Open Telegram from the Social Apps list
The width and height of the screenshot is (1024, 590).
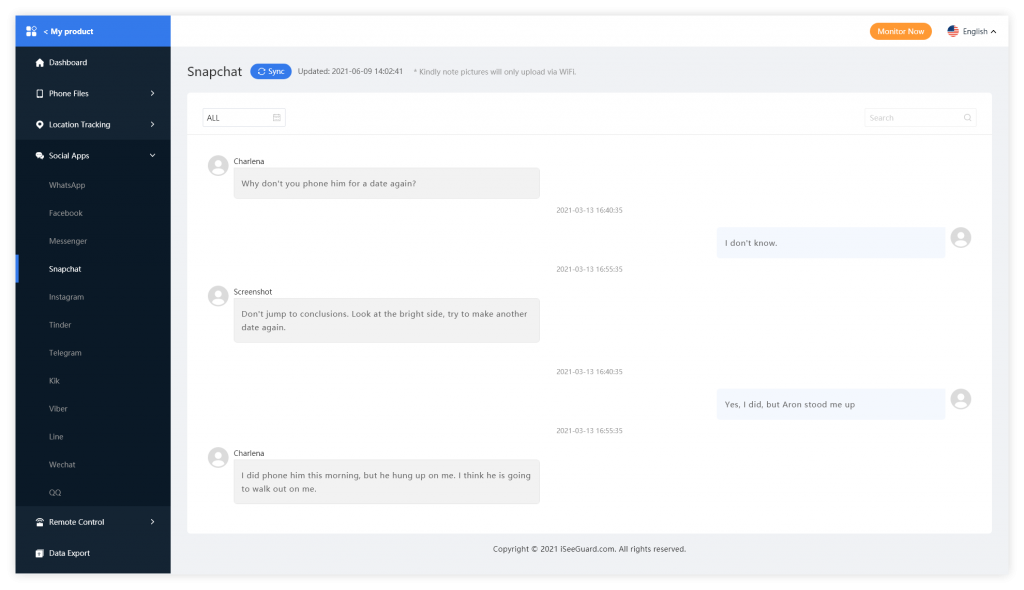65,353
